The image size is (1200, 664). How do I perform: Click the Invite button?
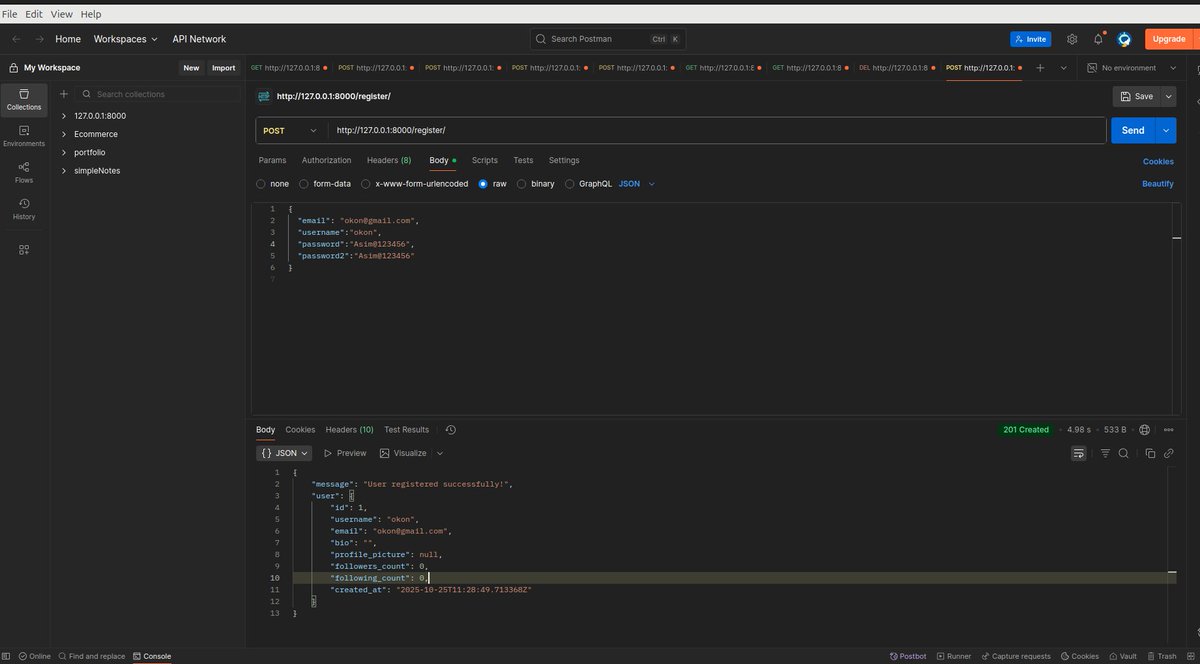(x=1030, y=39)
